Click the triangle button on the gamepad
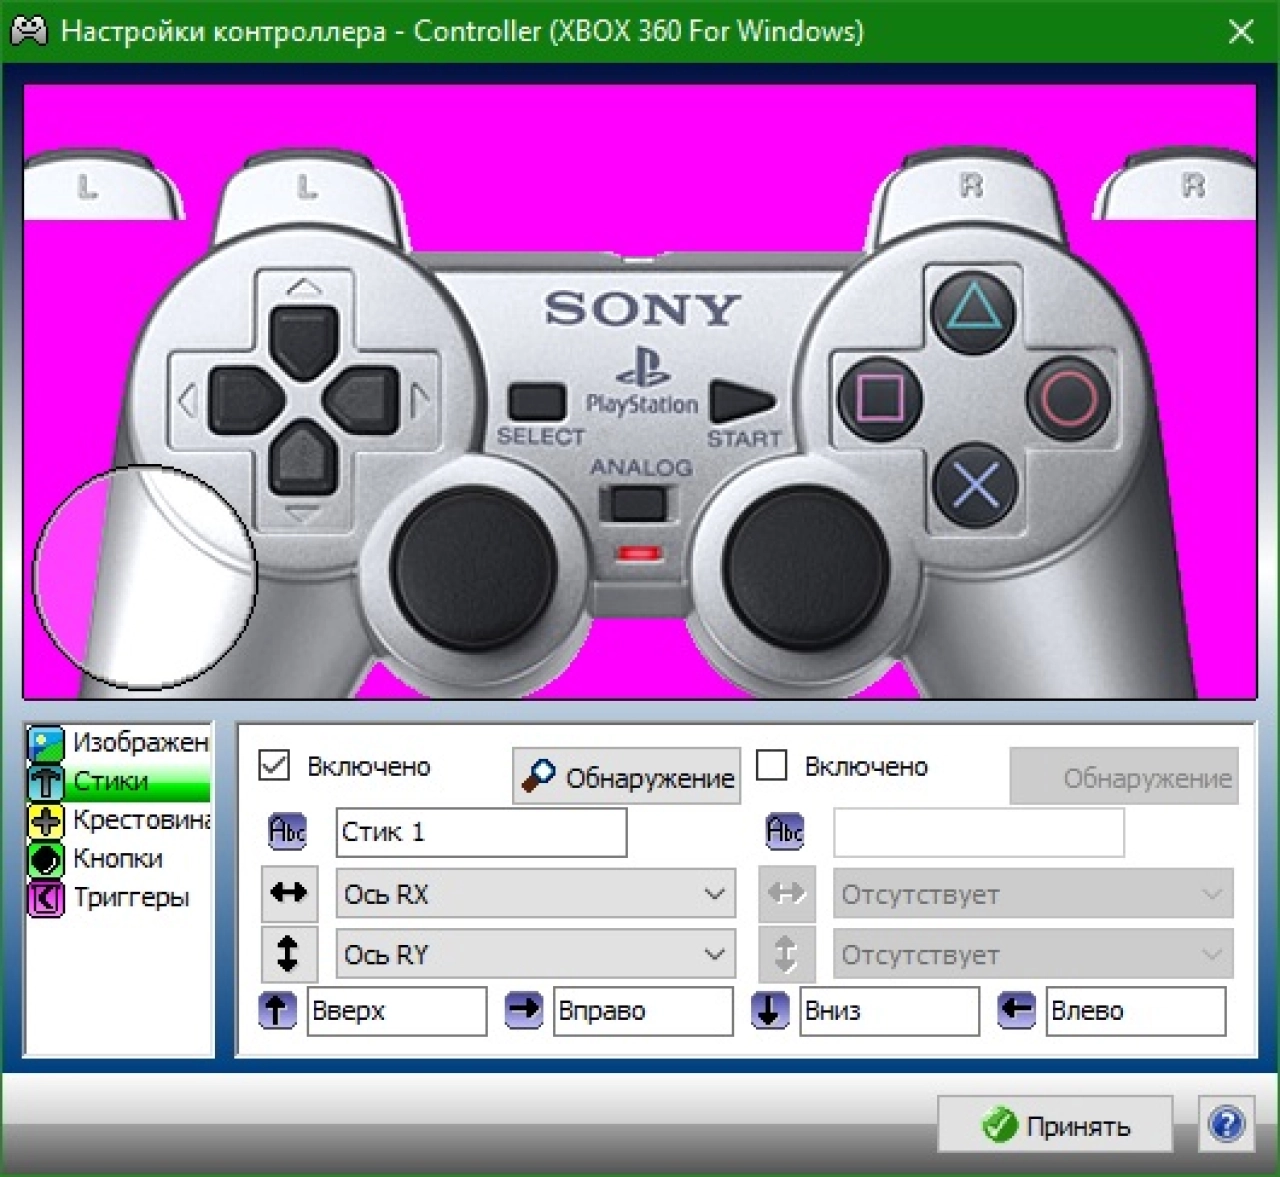The width and height of the screenshot is (1280, 1177). [x=973, y=311]
